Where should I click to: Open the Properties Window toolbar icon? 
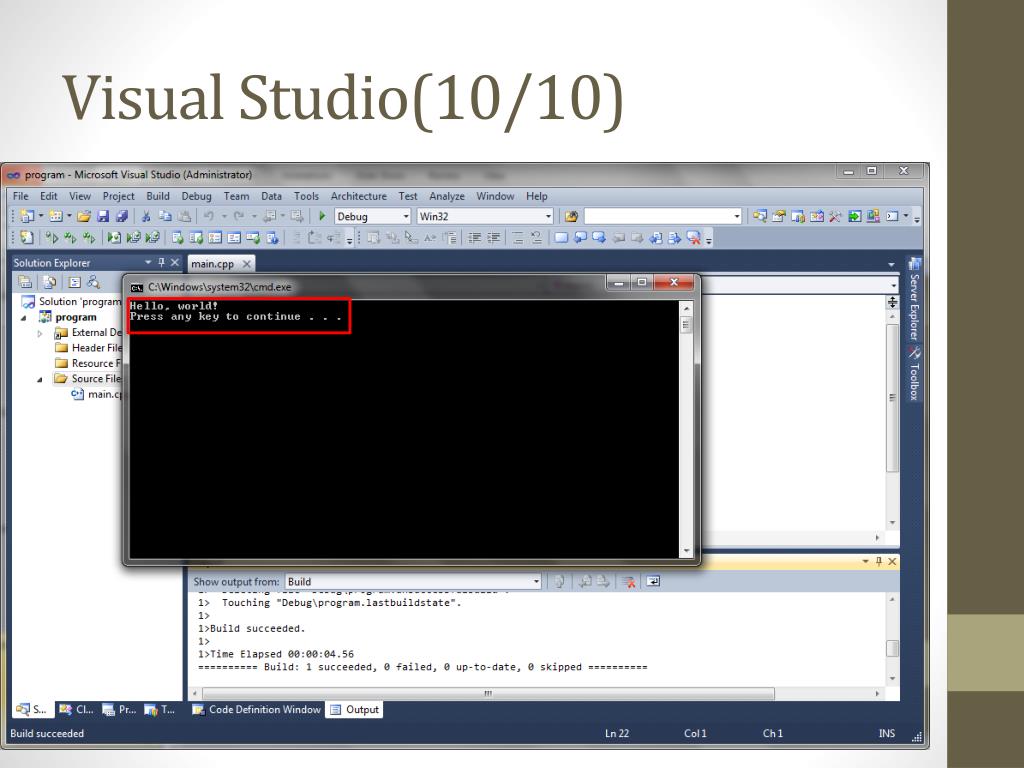pos(778,216)
